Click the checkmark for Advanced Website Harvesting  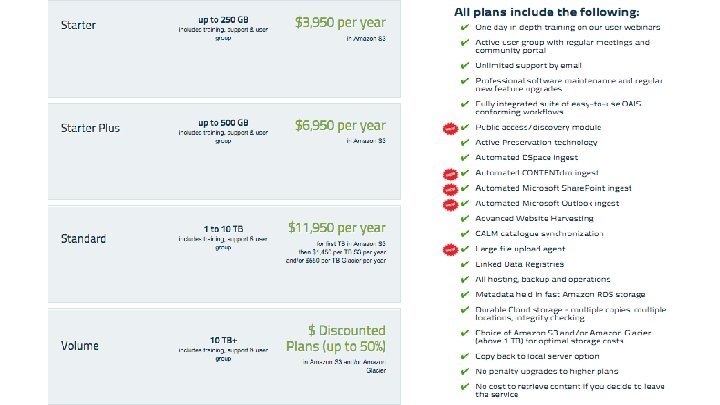coord(464,218)
